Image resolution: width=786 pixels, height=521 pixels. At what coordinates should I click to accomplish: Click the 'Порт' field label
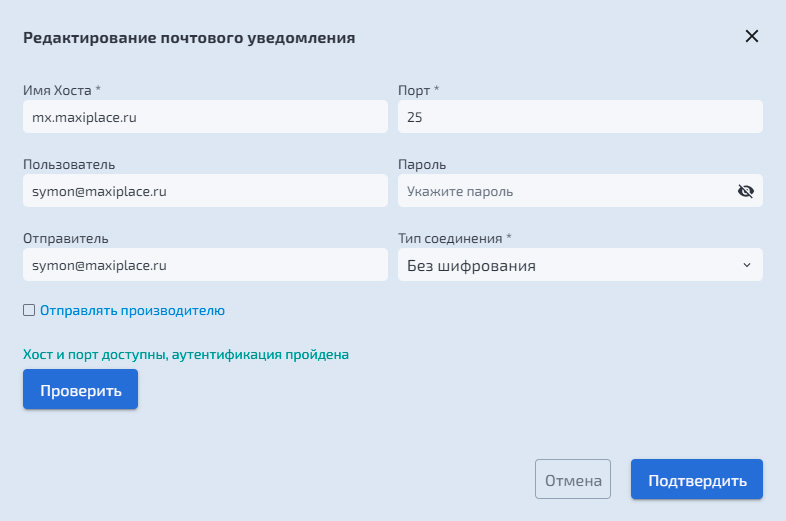point(419,91)
